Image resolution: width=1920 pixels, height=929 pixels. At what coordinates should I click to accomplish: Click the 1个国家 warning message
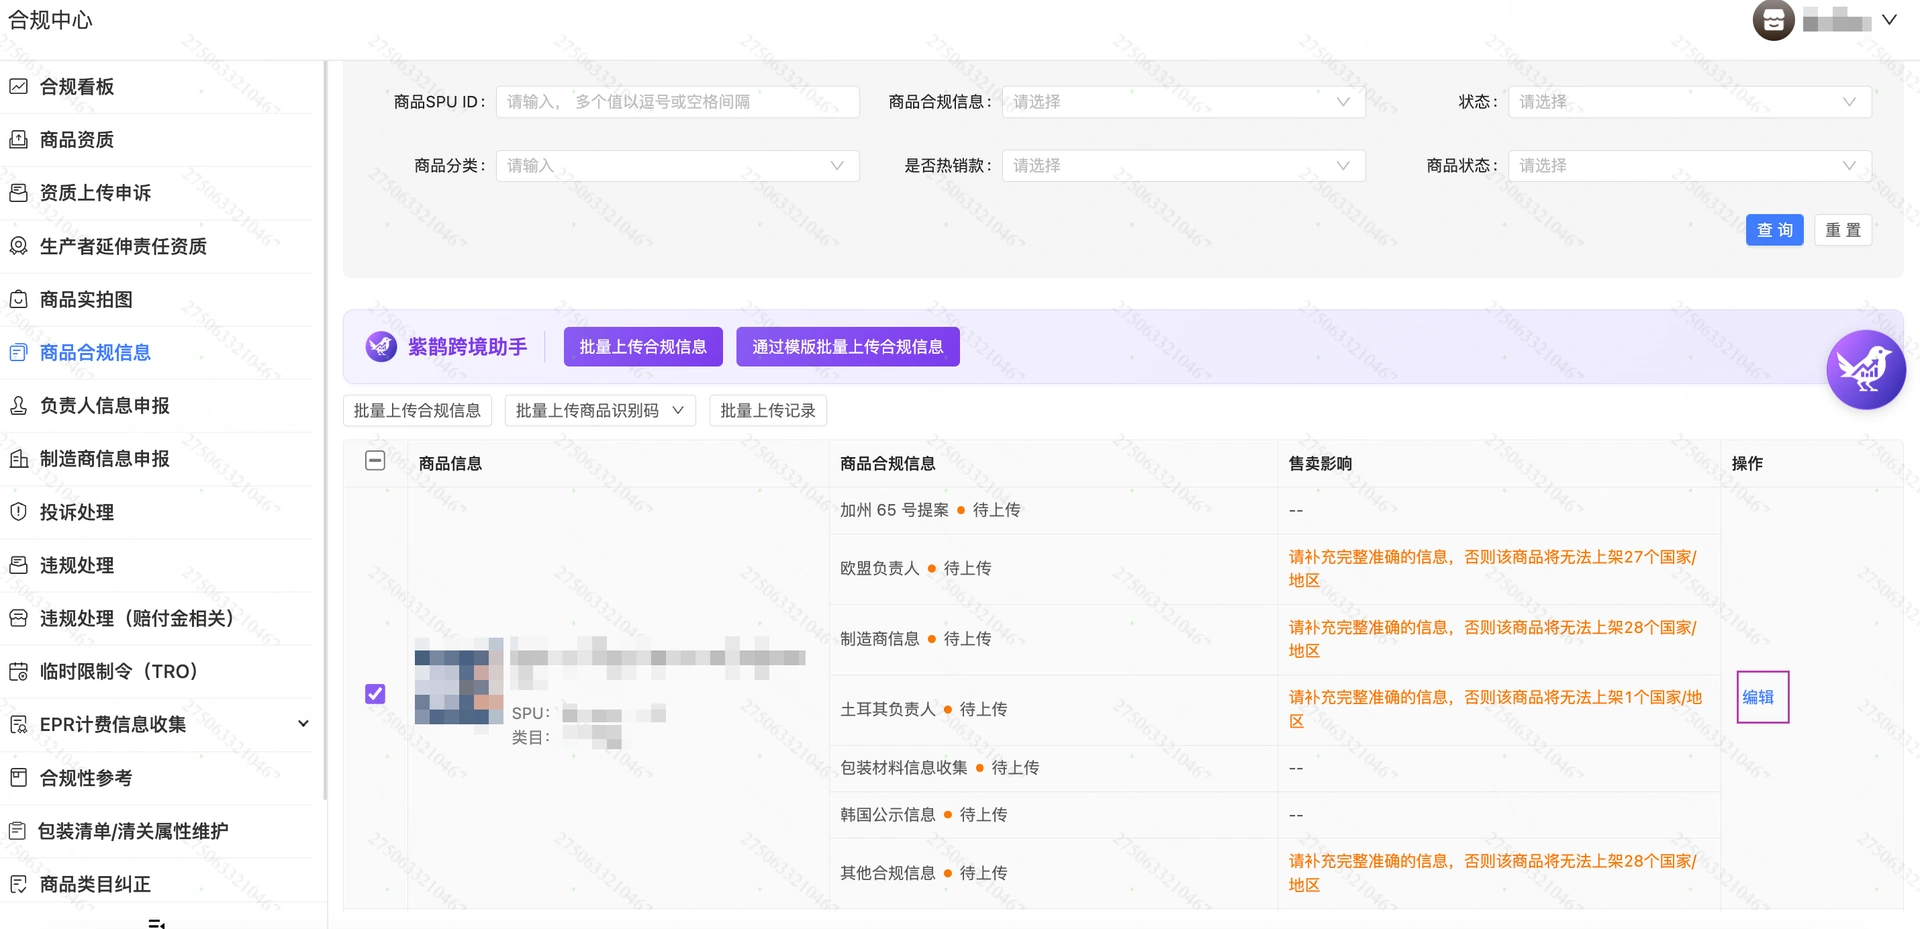1495,709
